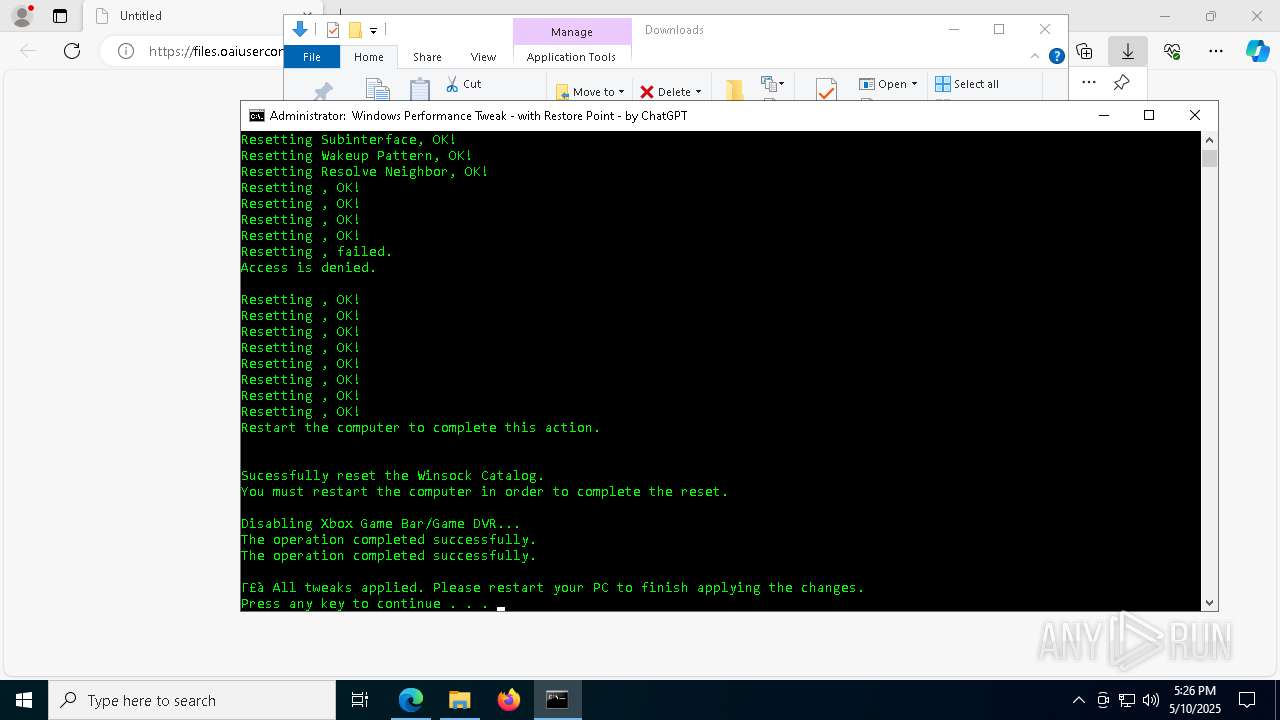
Task: Click Explorer quick access New folder icon
Action: [x=354, y=30]
